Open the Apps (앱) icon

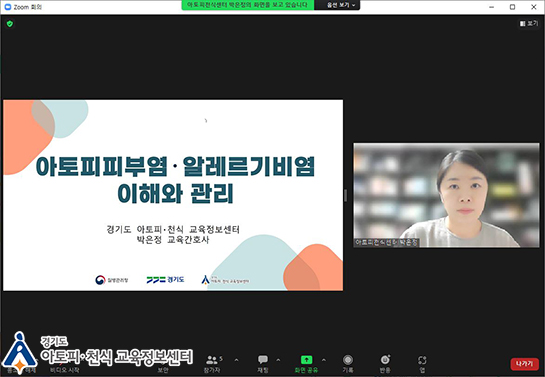point(422,360)
